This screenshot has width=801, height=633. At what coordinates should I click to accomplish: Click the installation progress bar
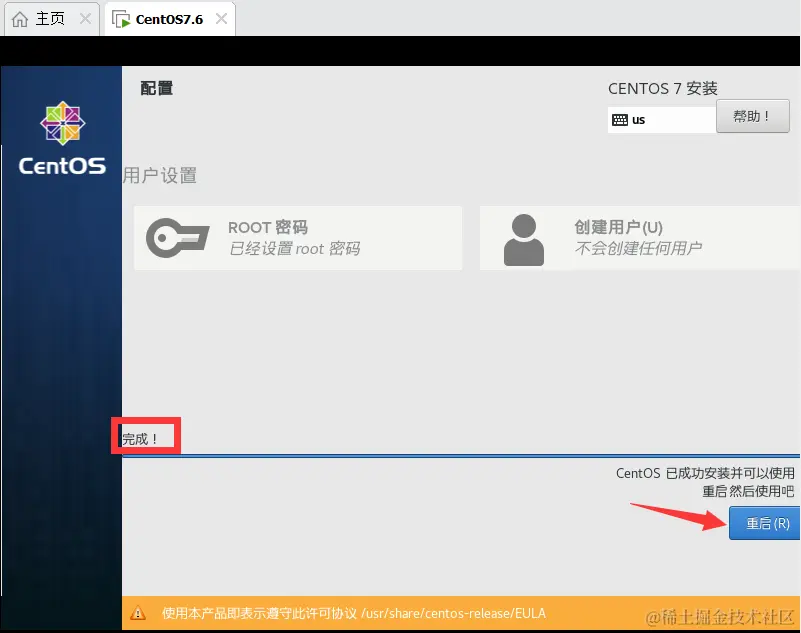pyautogui.click(x=461, y=456)
